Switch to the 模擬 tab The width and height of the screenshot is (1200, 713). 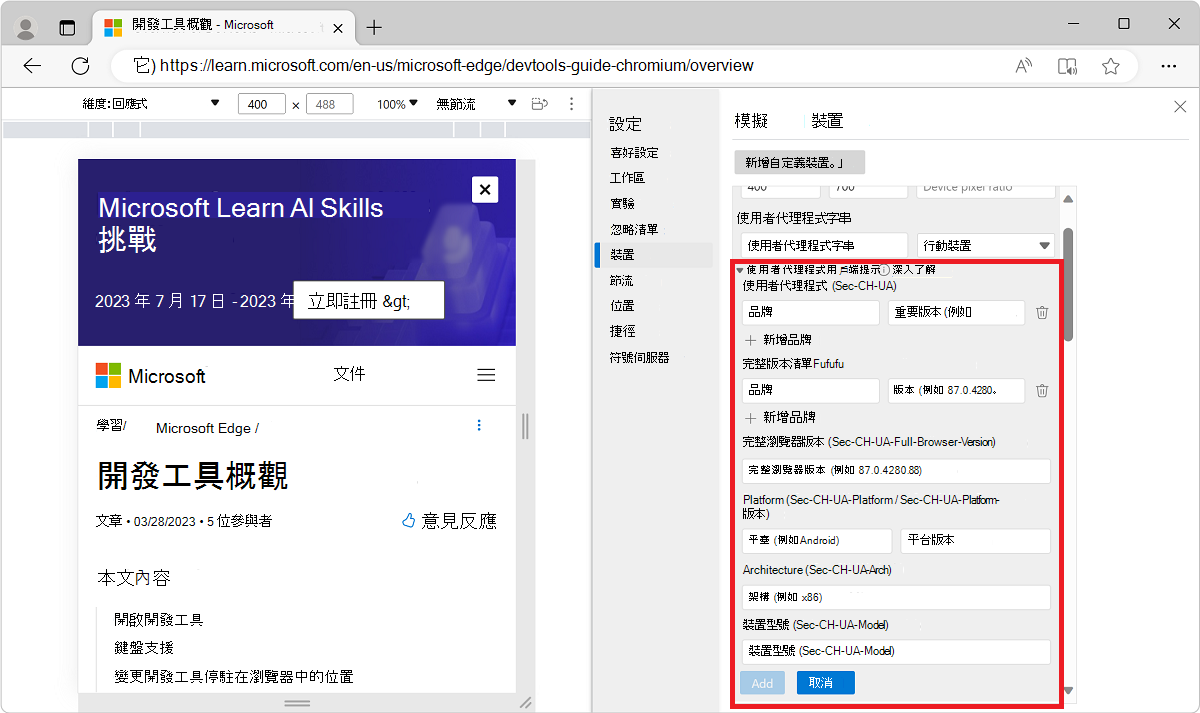(752, 120)
